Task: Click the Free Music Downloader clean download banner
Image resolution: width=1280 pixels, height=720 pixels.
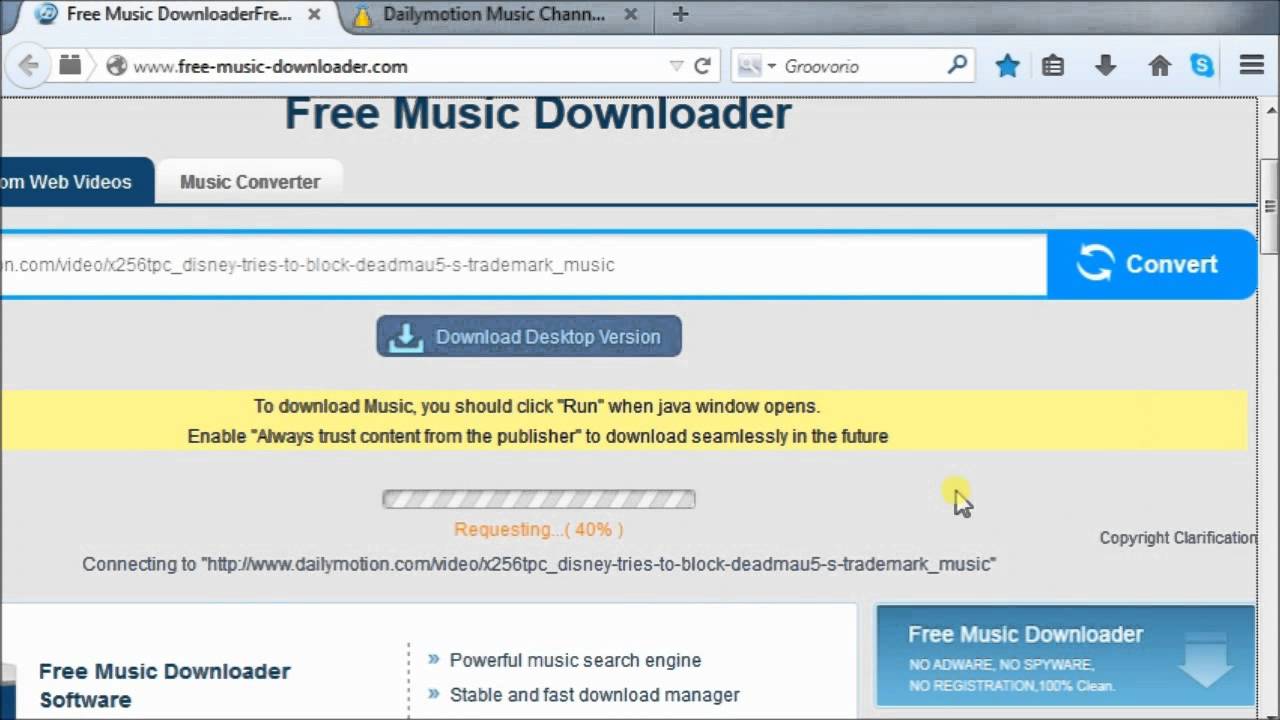Action: click(x=1065, y=656)
